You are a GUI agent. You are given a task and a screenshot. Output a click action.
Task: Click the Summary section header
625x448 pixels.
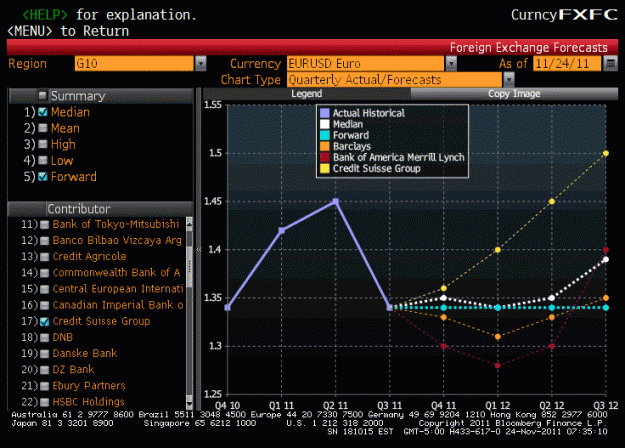click(x=101, y=96)
